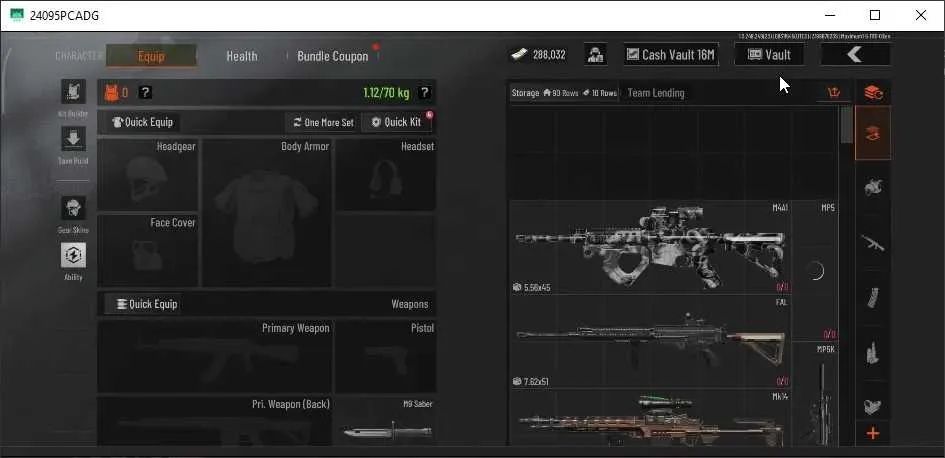
Task: Select the magazine category icon in sidebar
Action: tap(873, 298)
